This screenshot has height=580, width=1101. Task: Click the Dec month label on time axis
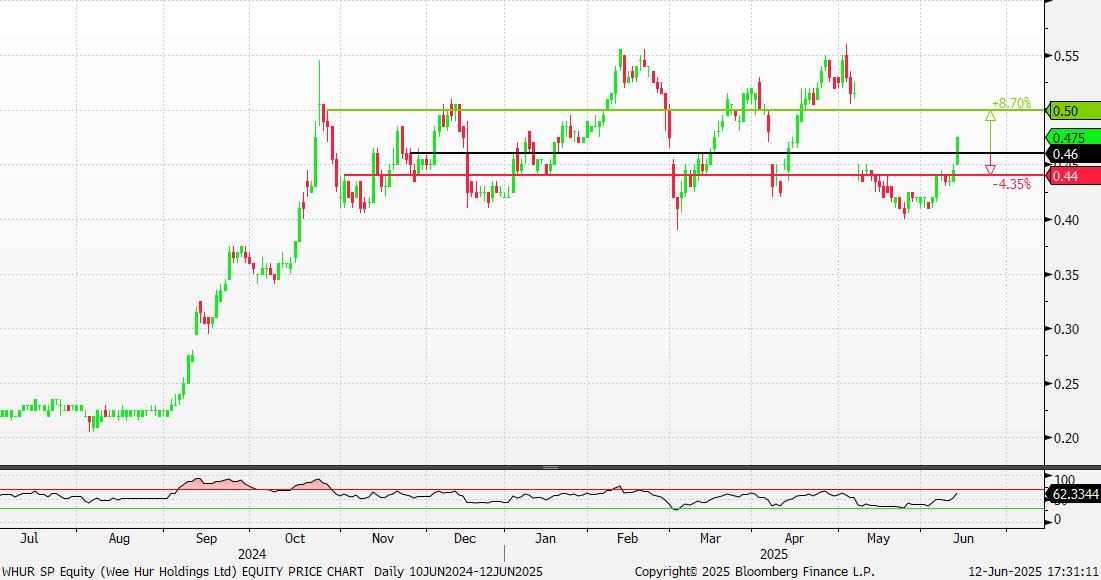[x=465, y=539]
